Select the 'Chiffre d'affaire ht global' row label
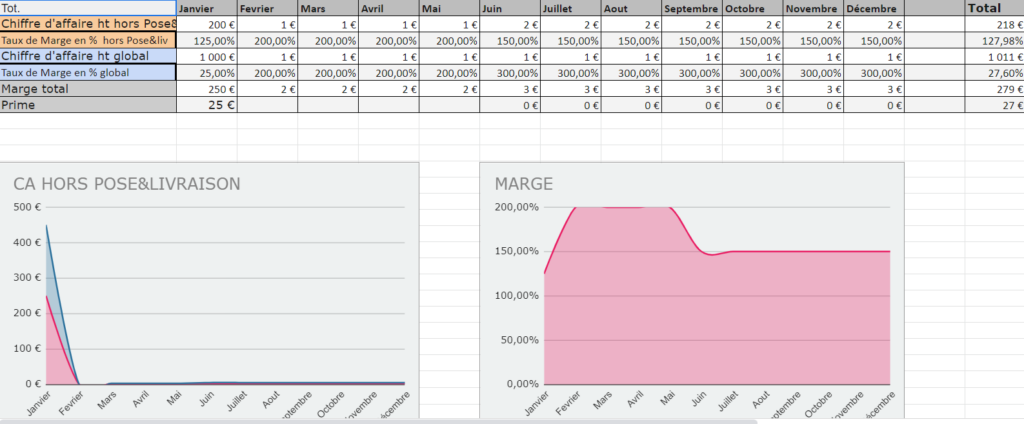1024x424 pixels. coord(88,56)
